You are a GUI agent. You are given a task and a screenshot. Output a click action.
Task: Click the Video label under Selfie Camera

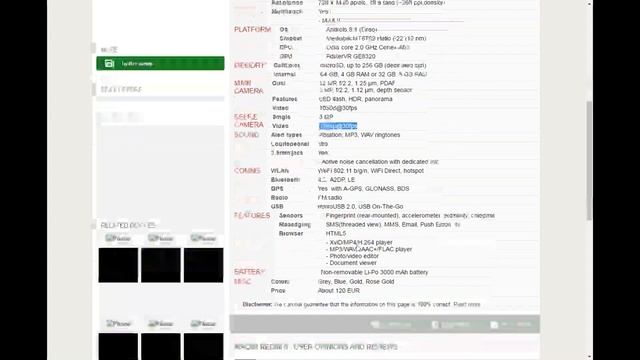280,126
